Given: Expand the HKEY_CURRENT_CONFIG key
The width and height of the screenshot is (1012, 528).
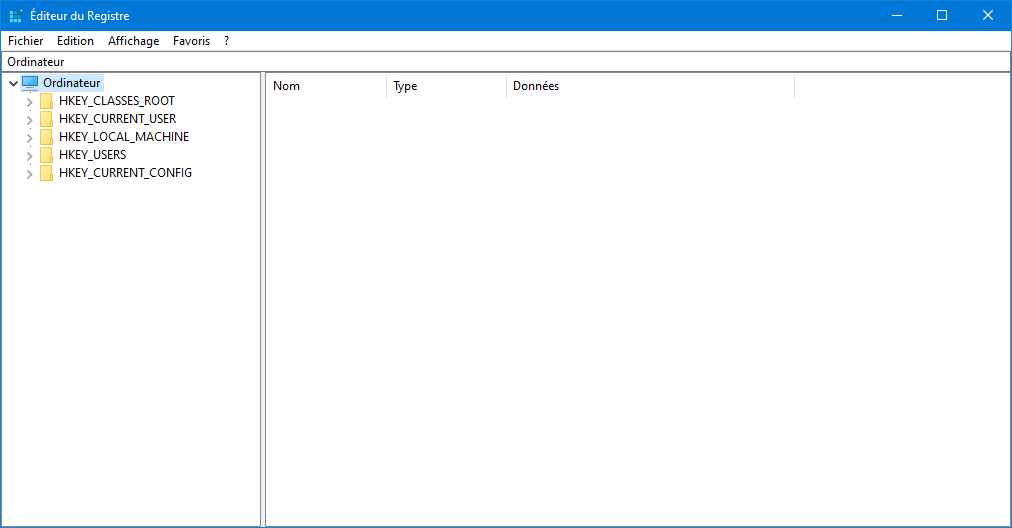Looking at the screenshot, I should (x=29, y=174).
